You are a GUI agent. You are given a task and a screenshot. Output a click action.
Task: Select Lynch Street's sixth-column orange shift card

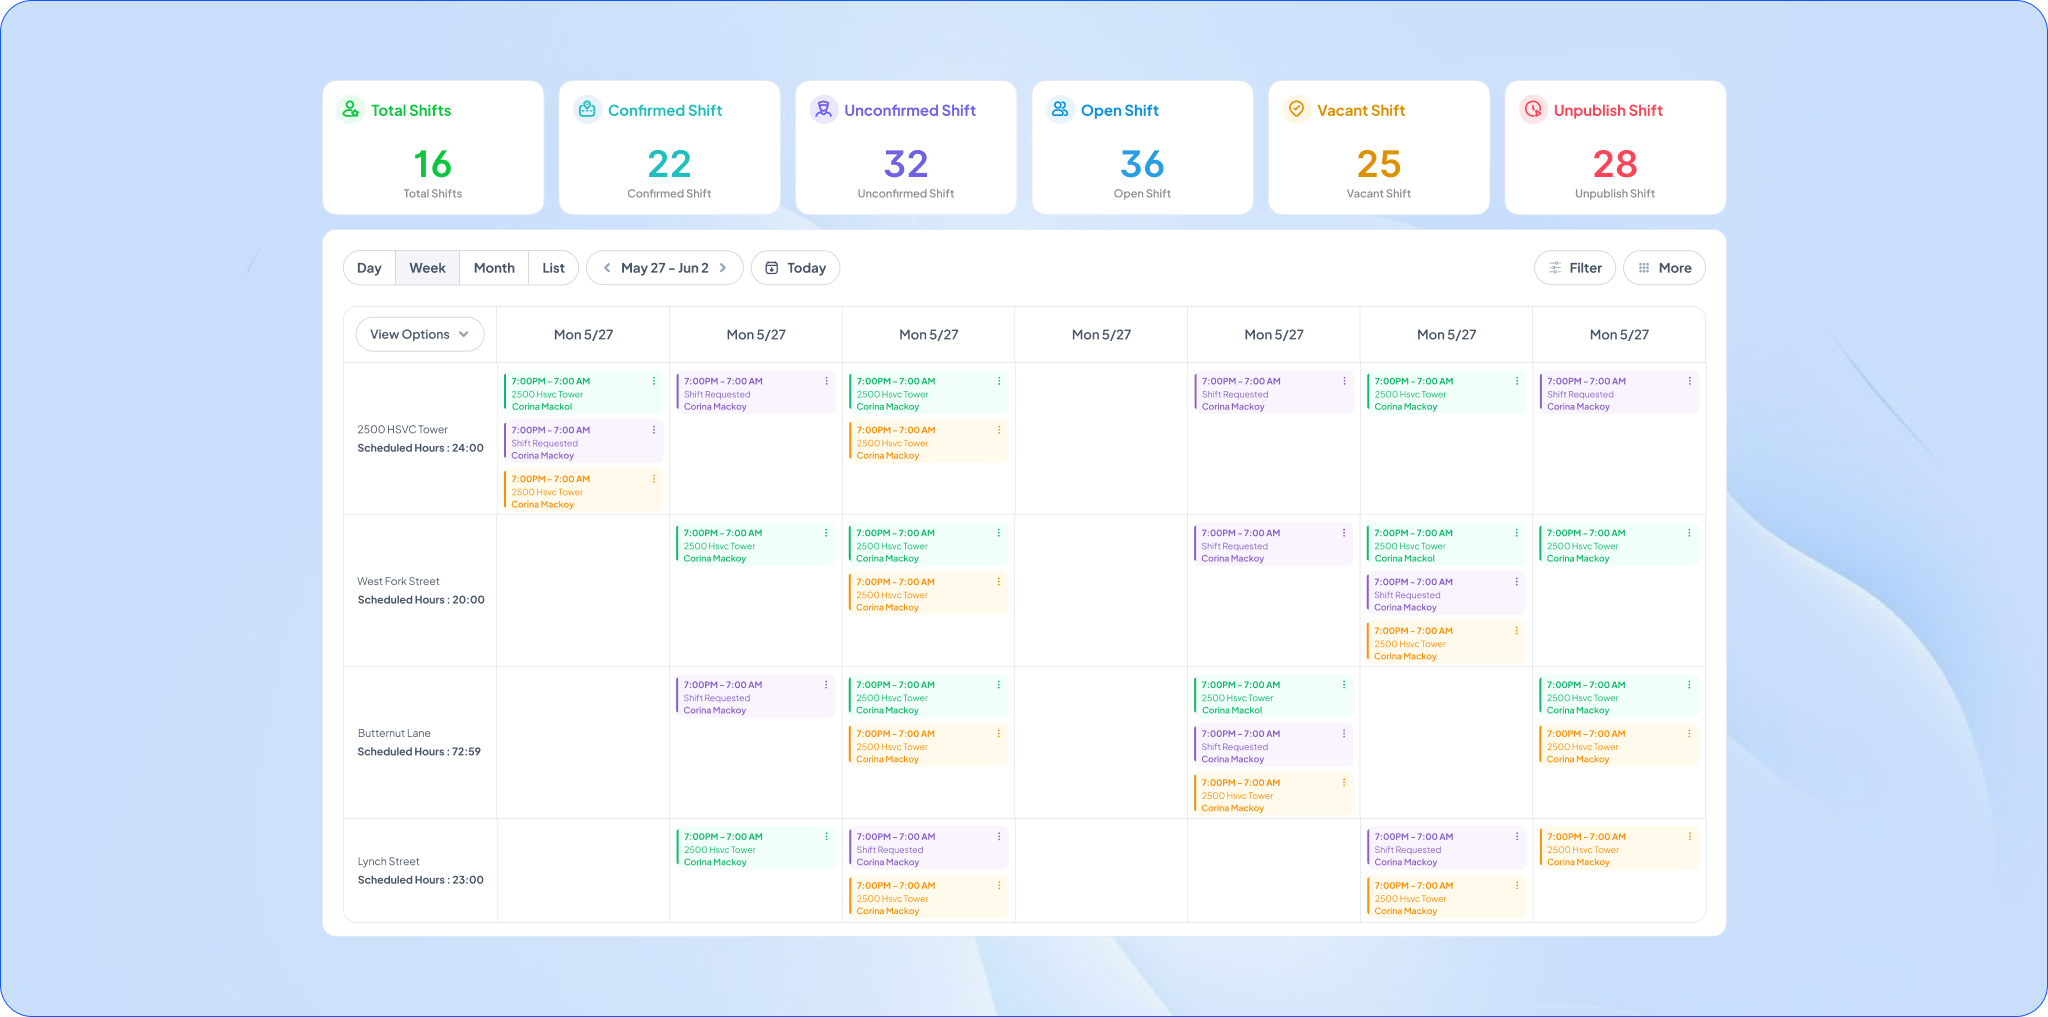(x=1446, y=898)
